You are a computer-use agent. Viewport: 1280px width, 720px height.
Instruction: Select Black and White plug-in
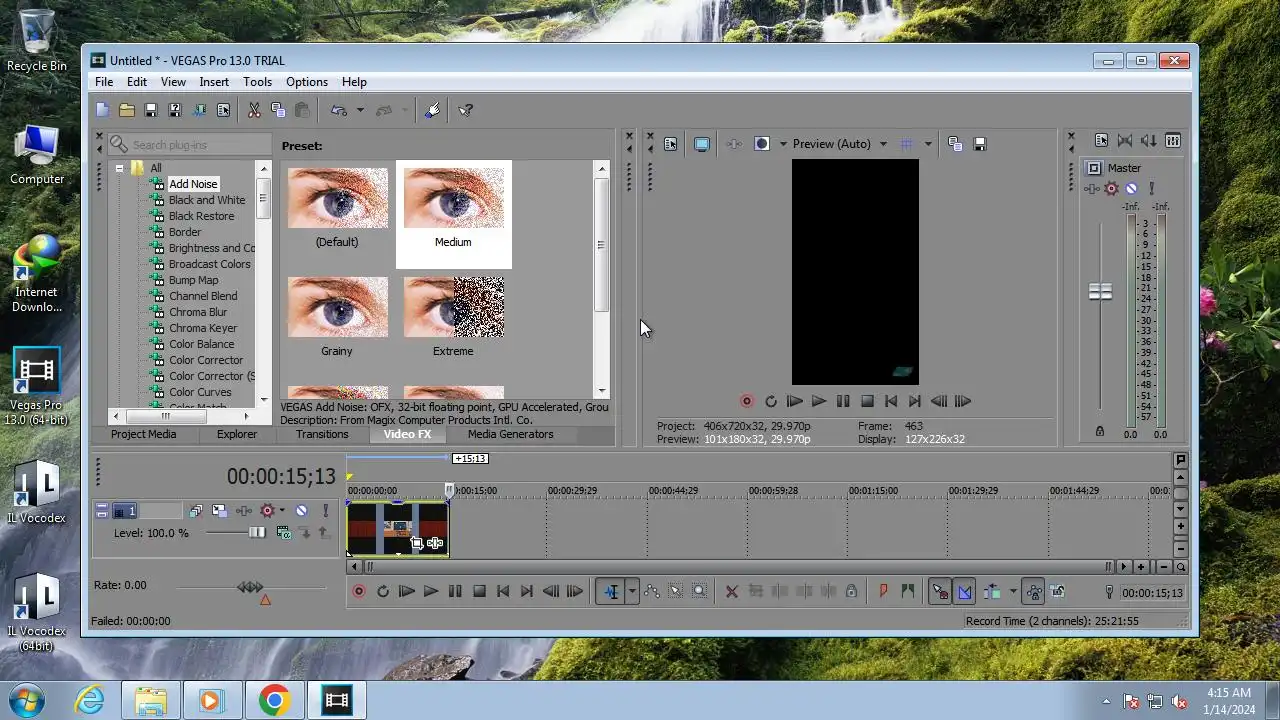click(207, 200)
